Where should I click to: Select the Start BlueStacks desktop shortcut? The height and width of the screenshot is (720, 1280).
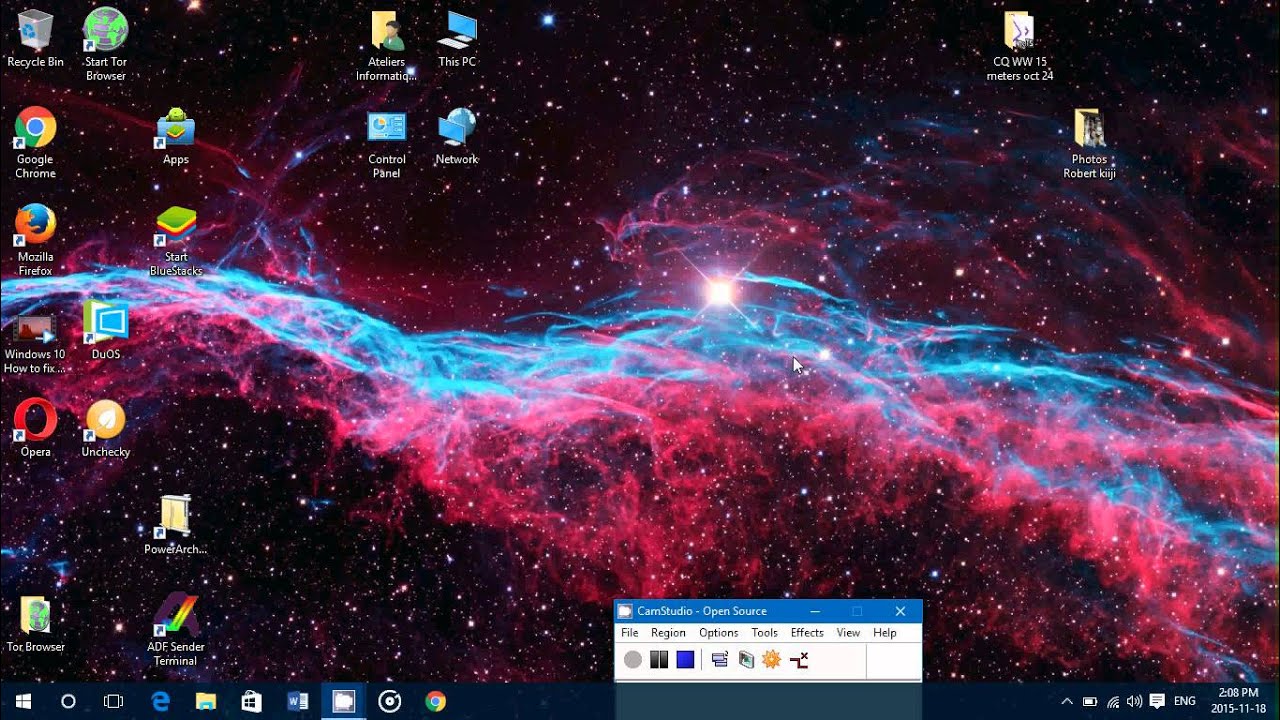point(176,241)
